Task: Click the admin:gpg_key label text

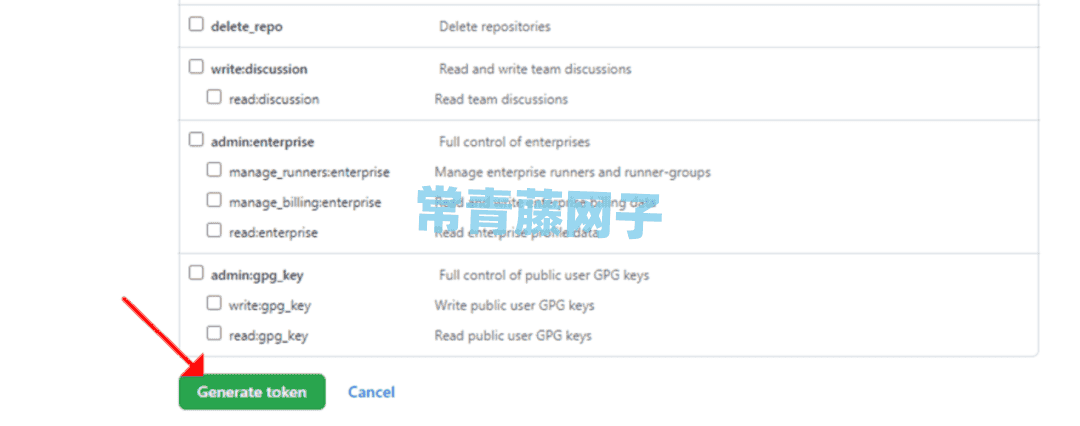Action: pyautogui.click(x=257, y=275)
